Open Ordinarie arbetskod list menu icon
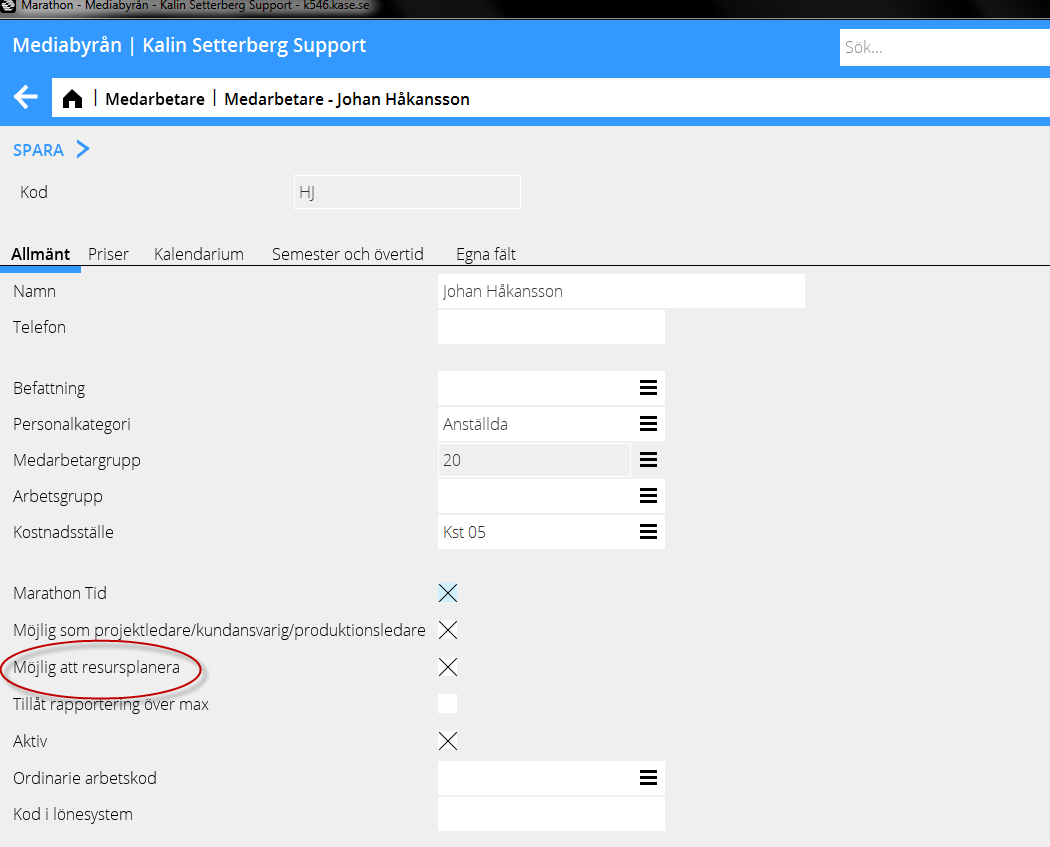The height and width of the screenshot is (847, 1050). coord(648,778)
